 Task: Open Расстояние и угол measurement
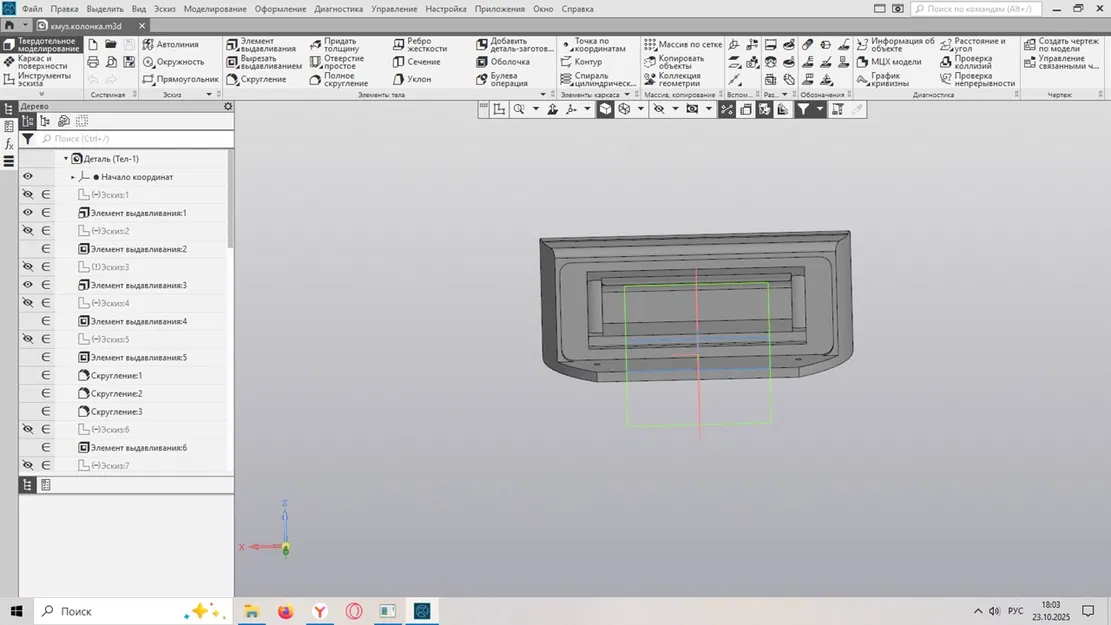(x=972, y=45)
